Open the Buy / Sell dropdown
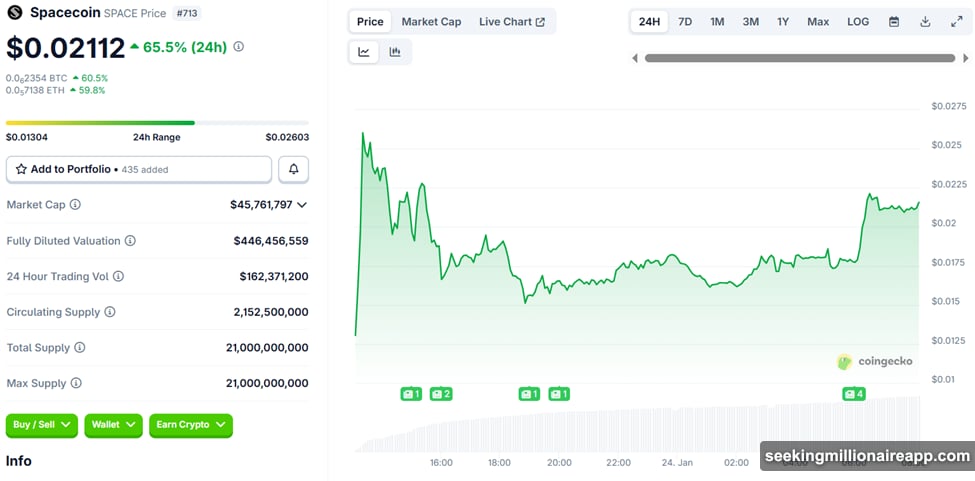Viewport: 975px width, 481px height. coord(42,425)
